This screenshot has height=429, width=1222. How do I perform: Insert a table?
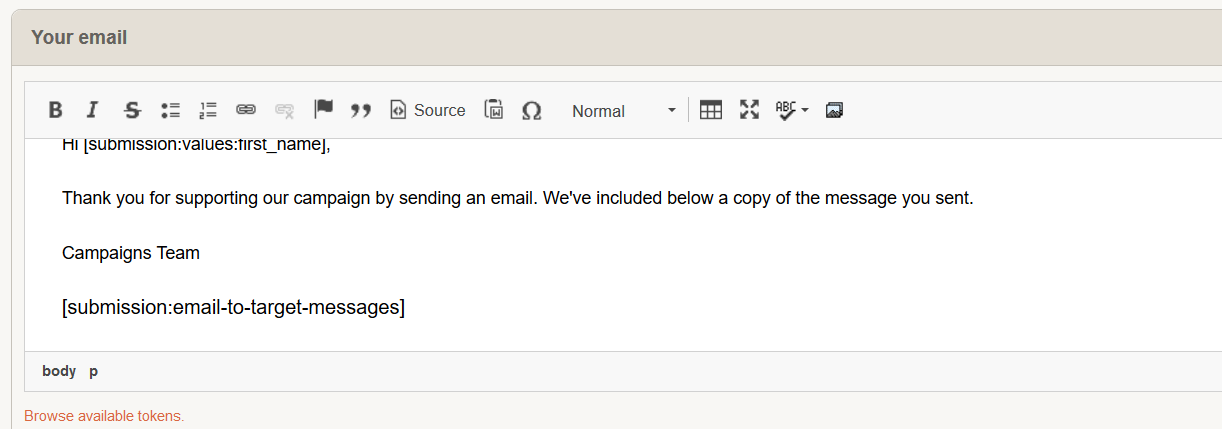point(711,110)
